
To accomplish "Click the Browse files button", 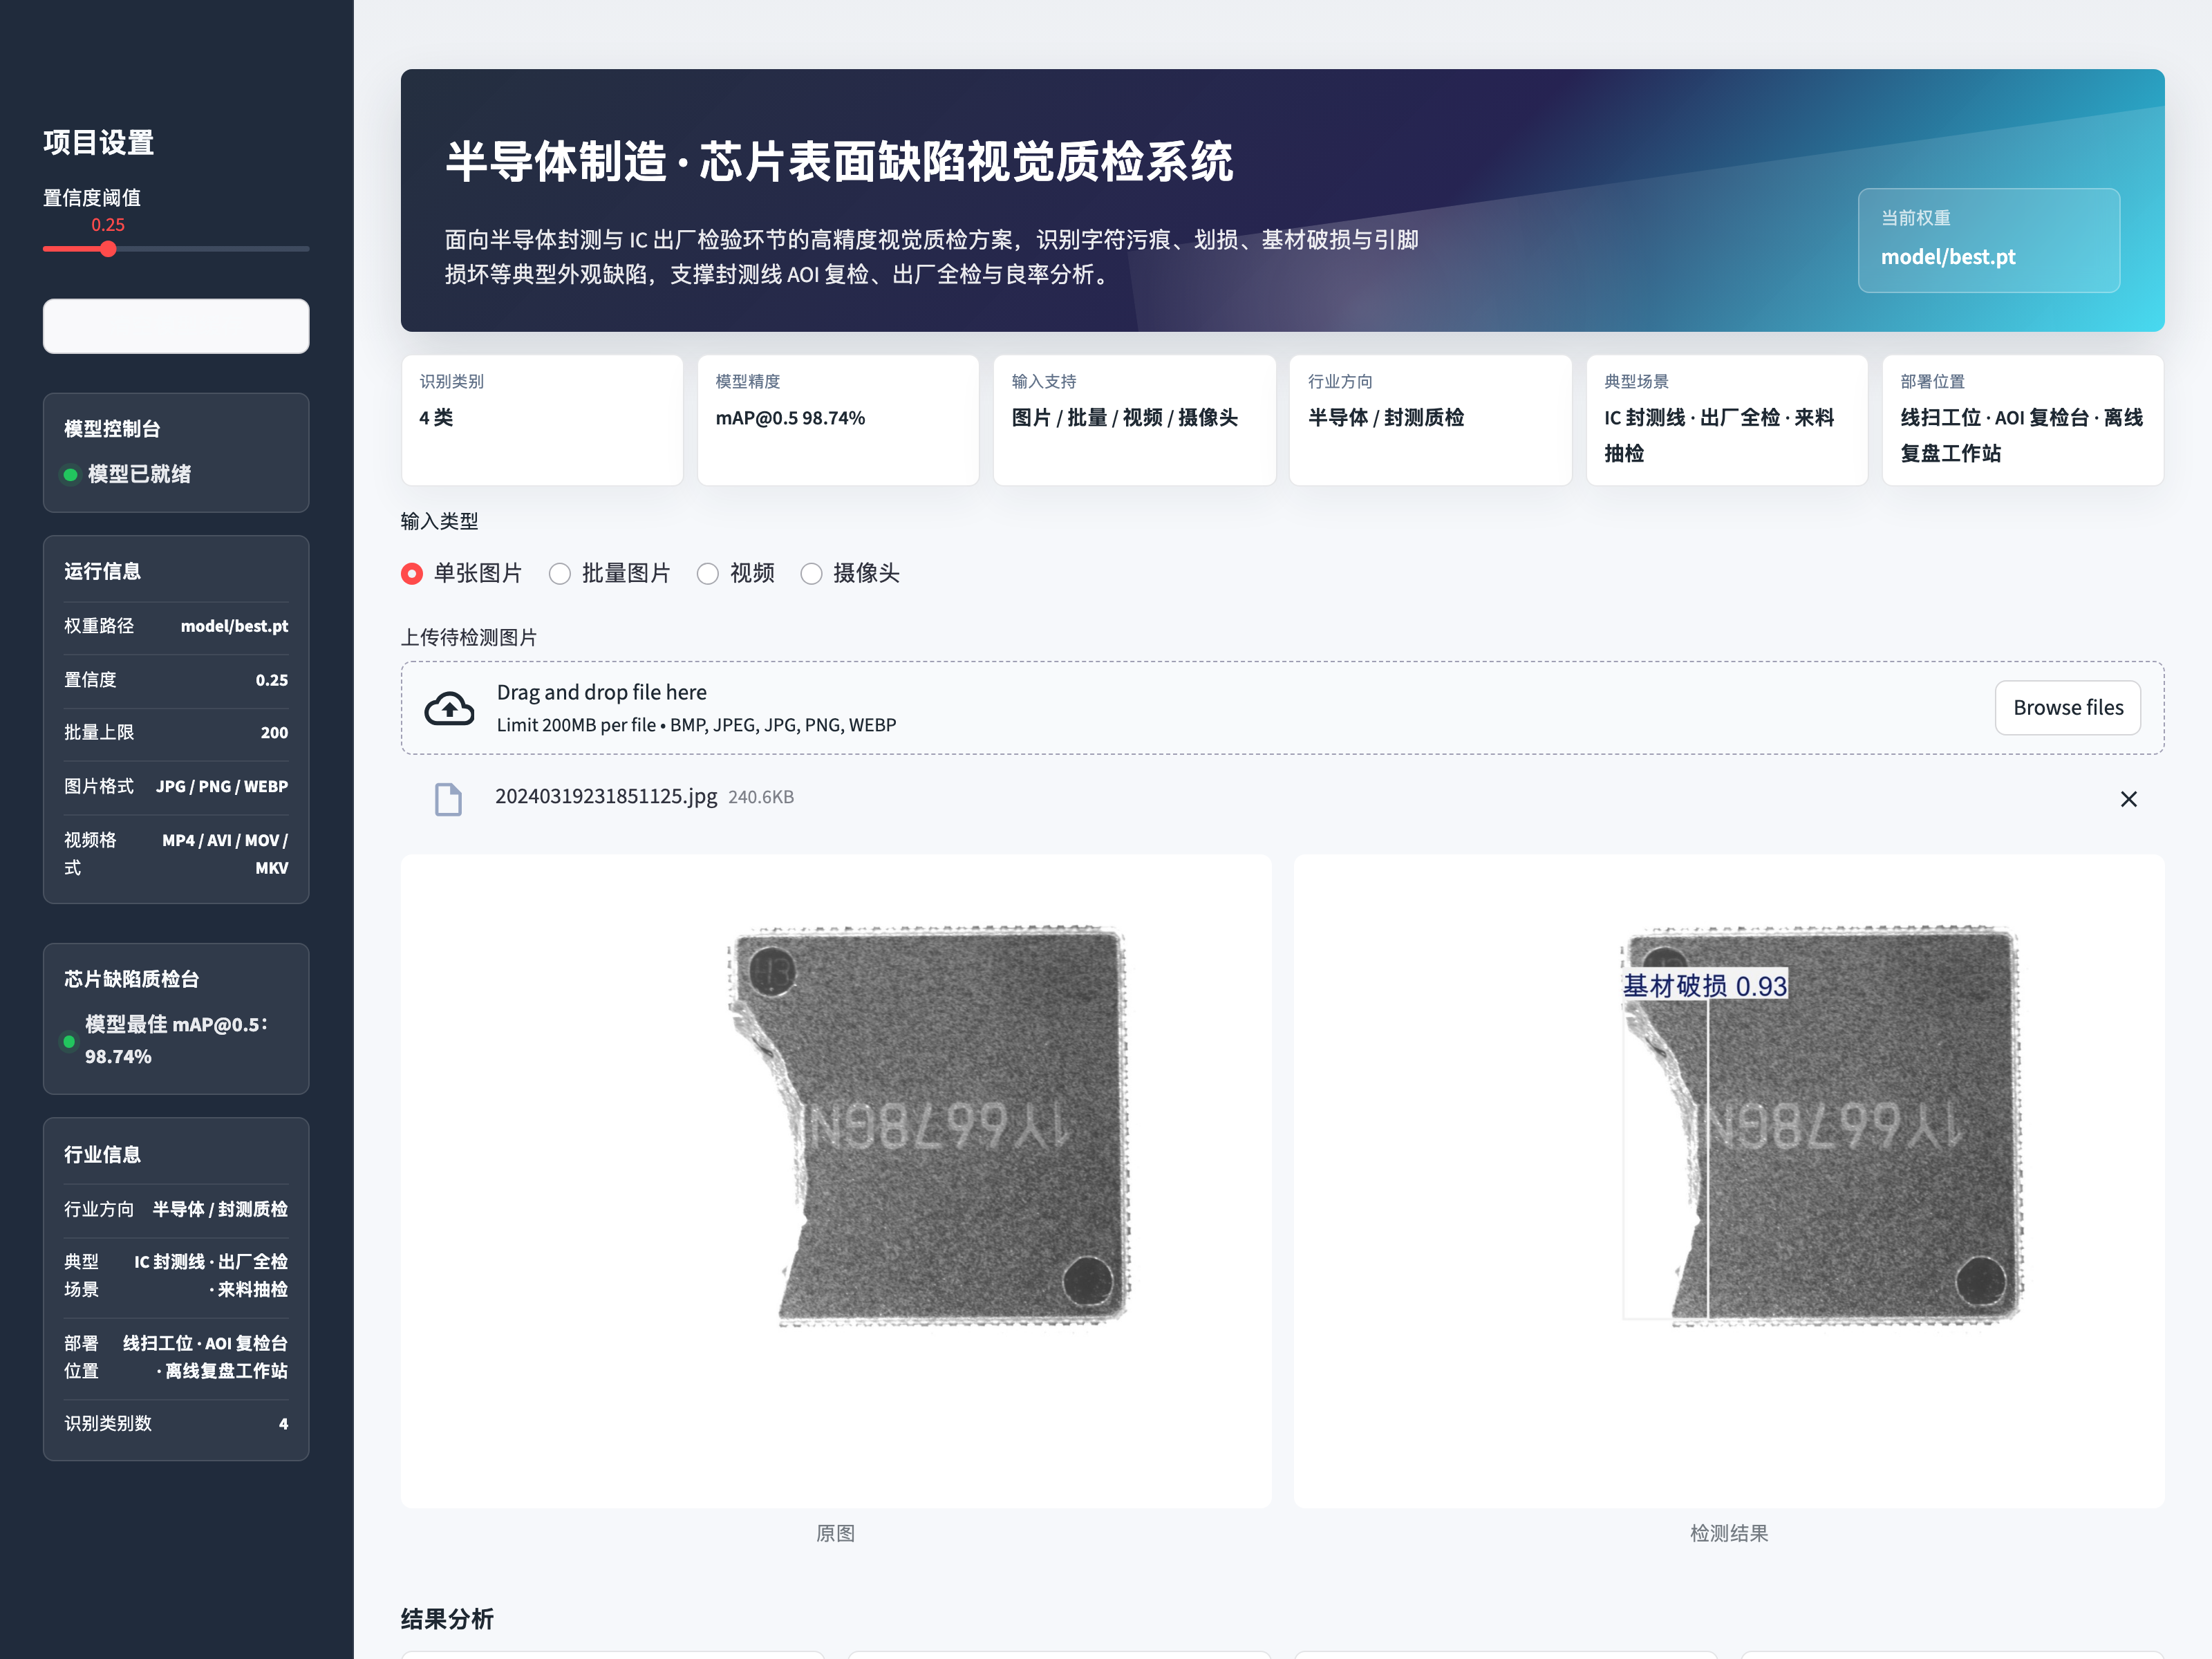I will pyautogui.click(x=2067, y=708).
